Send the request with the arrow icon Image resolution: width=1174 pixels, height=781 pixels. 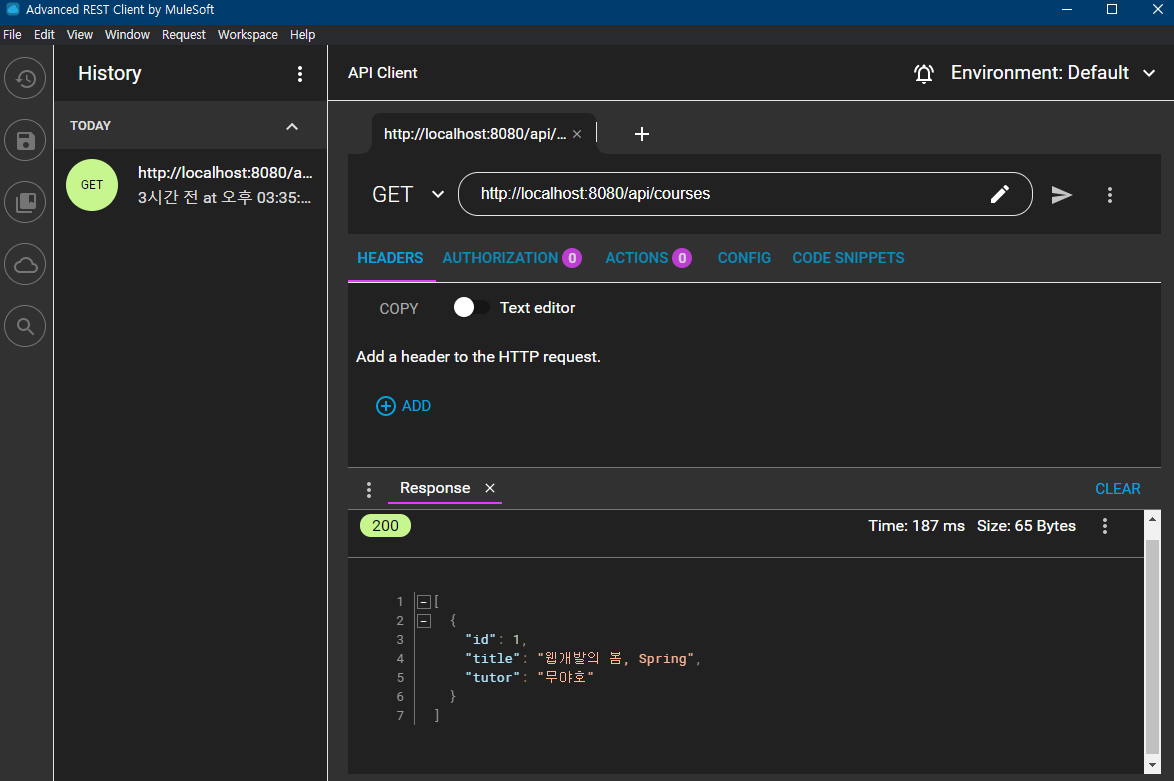click(1062, 195)
